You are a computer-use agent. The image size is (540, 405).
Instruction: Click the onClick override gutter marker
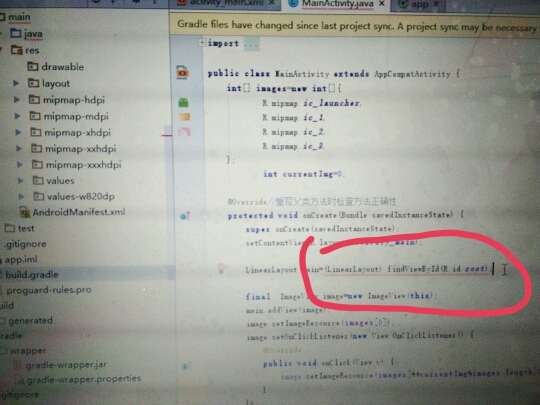pyautogui.click(x=185, y=366)
